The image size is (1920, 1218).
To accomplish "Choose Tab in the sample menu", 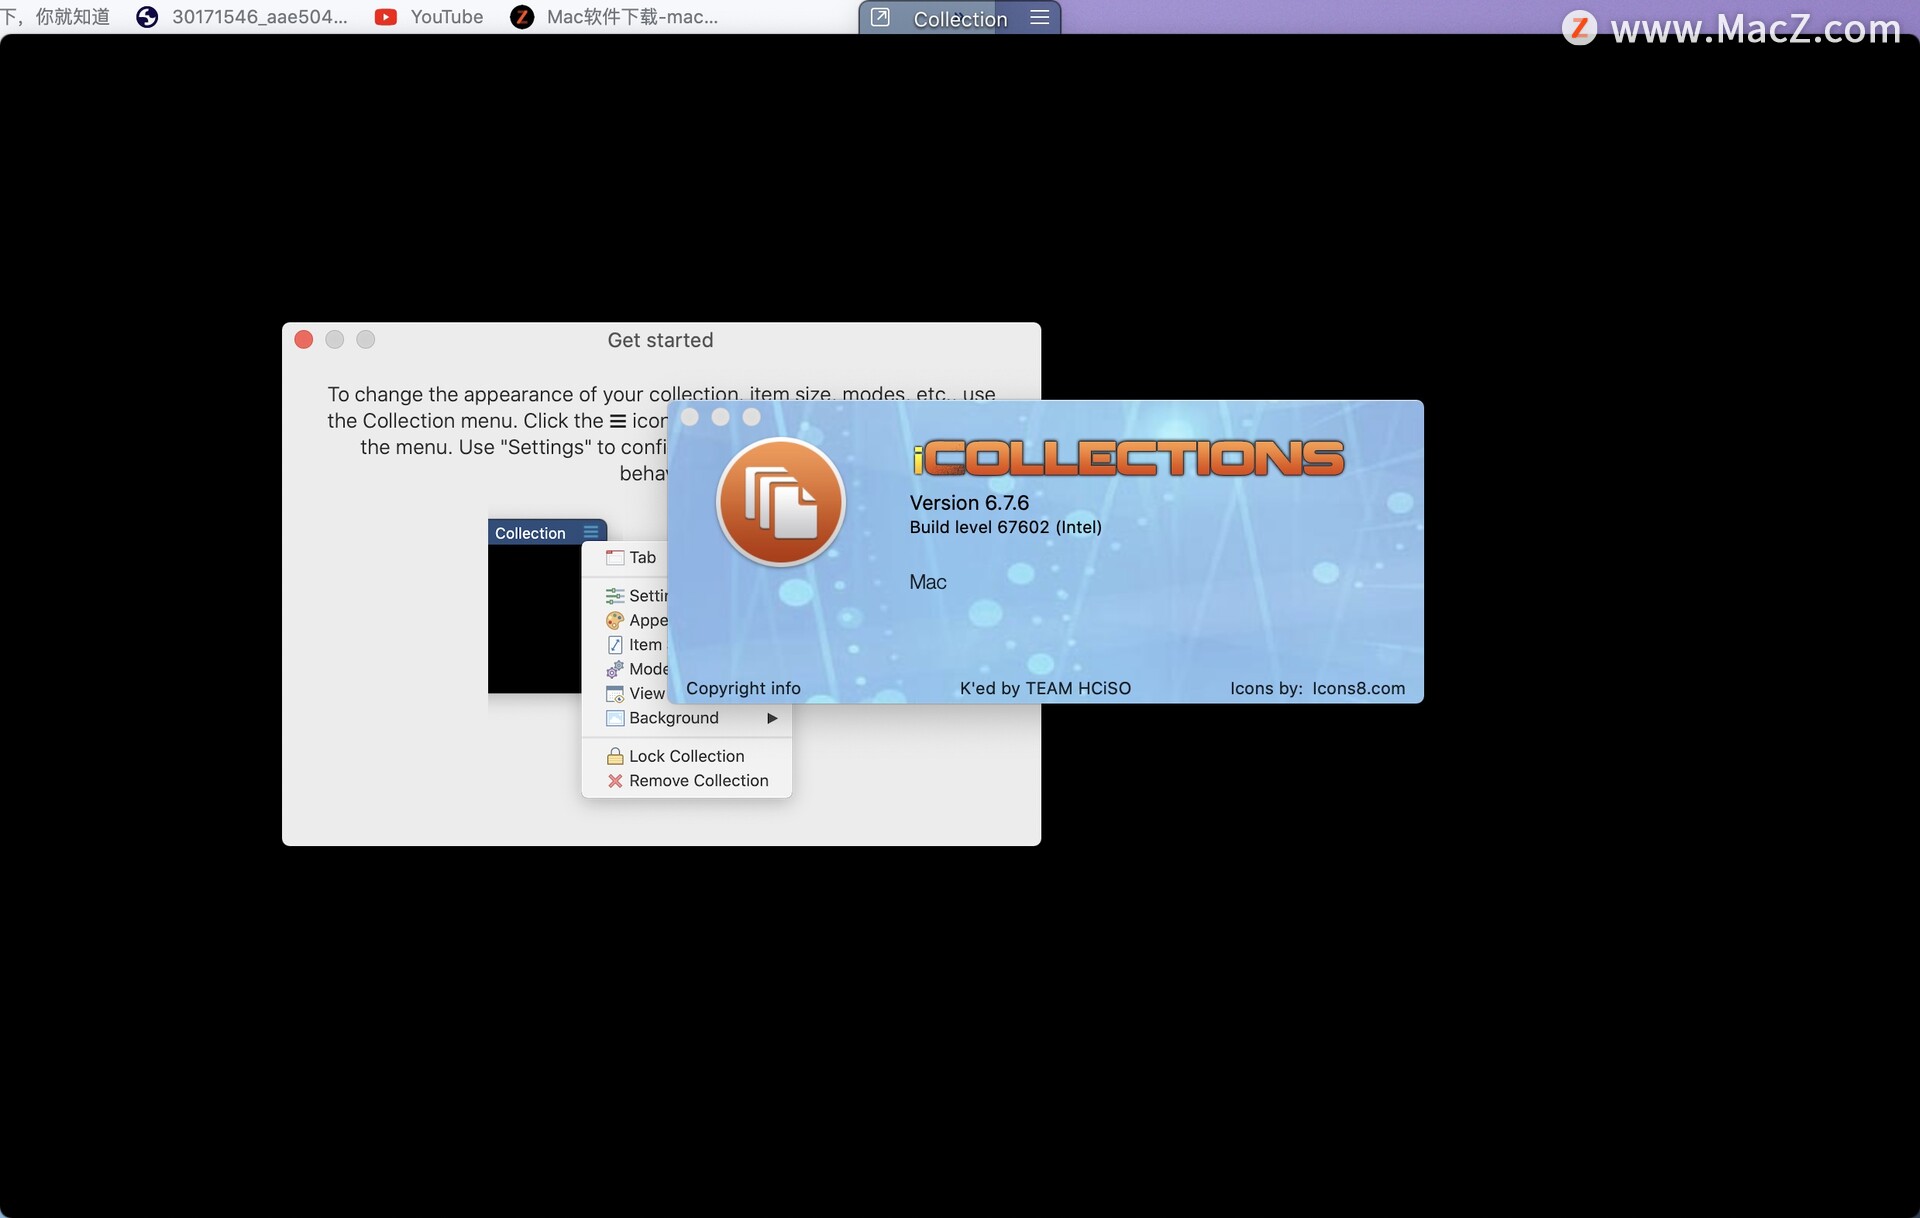I will click(642, 557).
